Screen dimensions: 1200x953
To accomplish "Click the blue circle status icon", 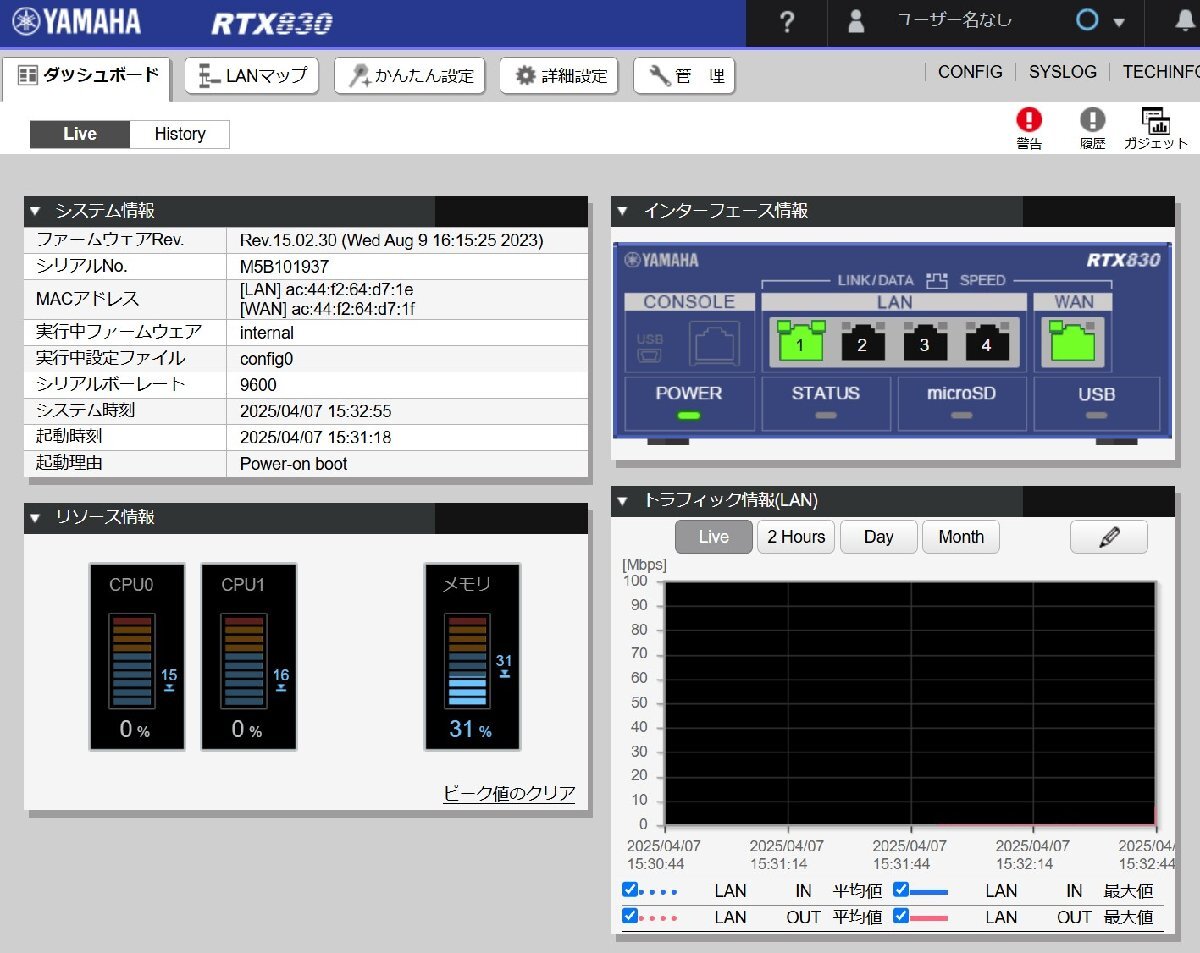I will point(1087,21).
